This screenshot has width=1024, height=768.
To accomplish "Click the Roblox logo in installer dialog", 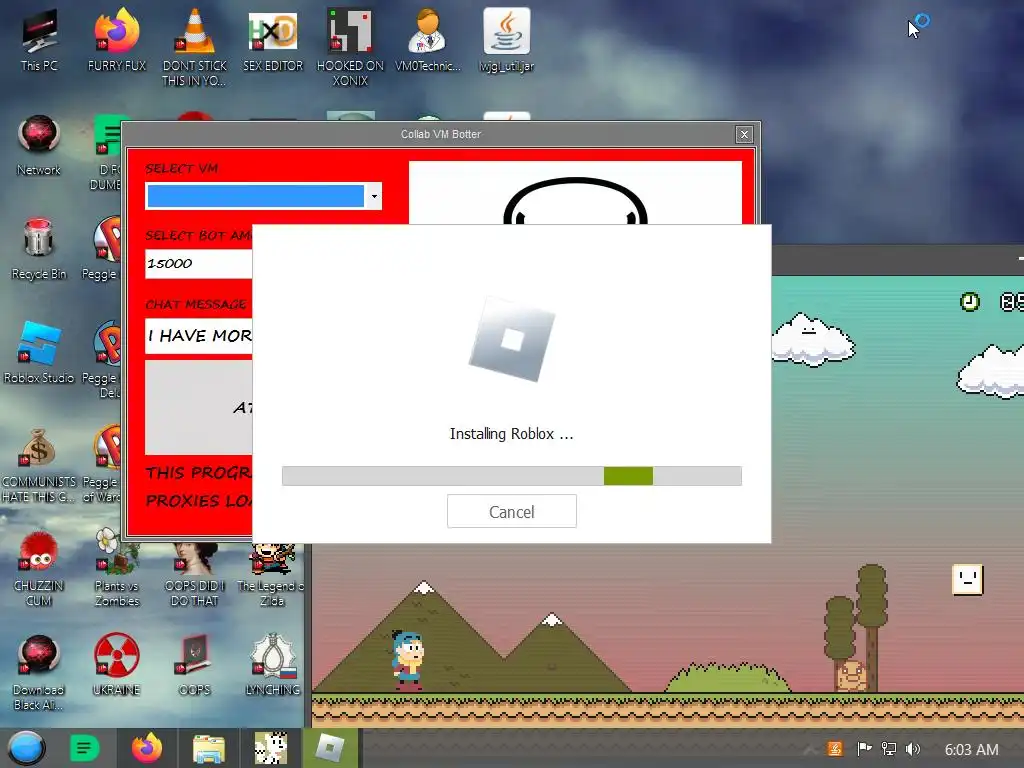I will [512, 339].
